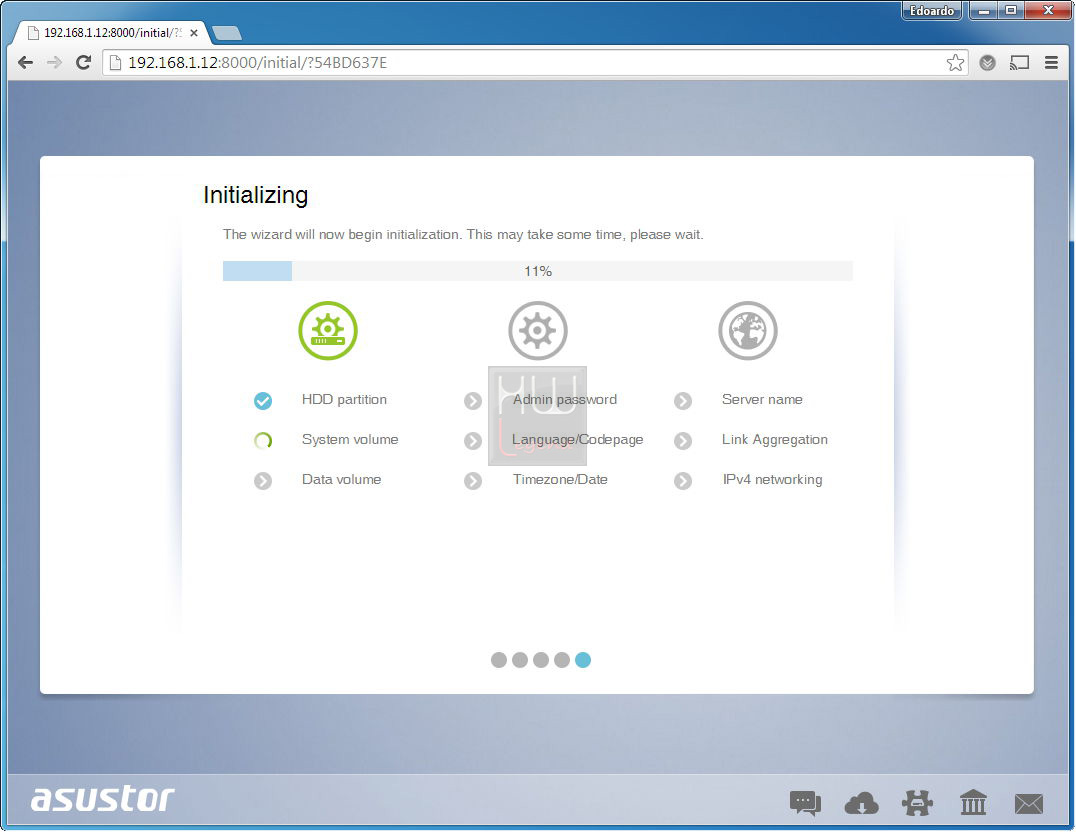Click the 'Admin password' label
1076x832 pixels.
pos(565,400)
